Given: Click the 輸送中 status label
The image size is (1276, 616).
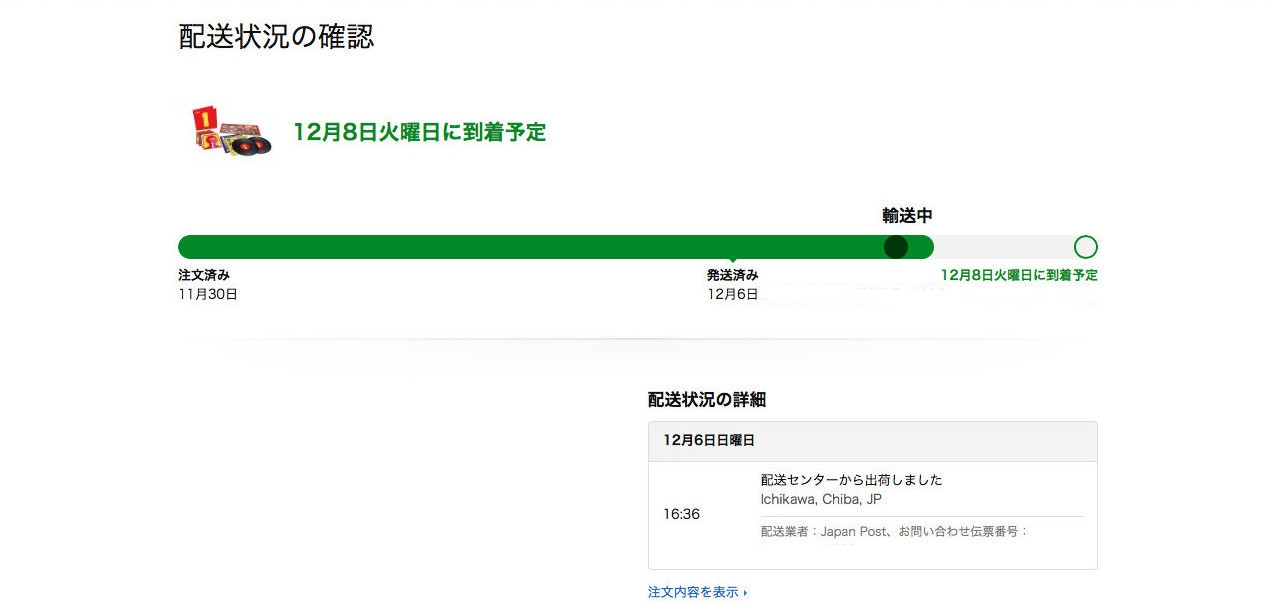Looking at the screenshot, I should click(x=907, y=215).
